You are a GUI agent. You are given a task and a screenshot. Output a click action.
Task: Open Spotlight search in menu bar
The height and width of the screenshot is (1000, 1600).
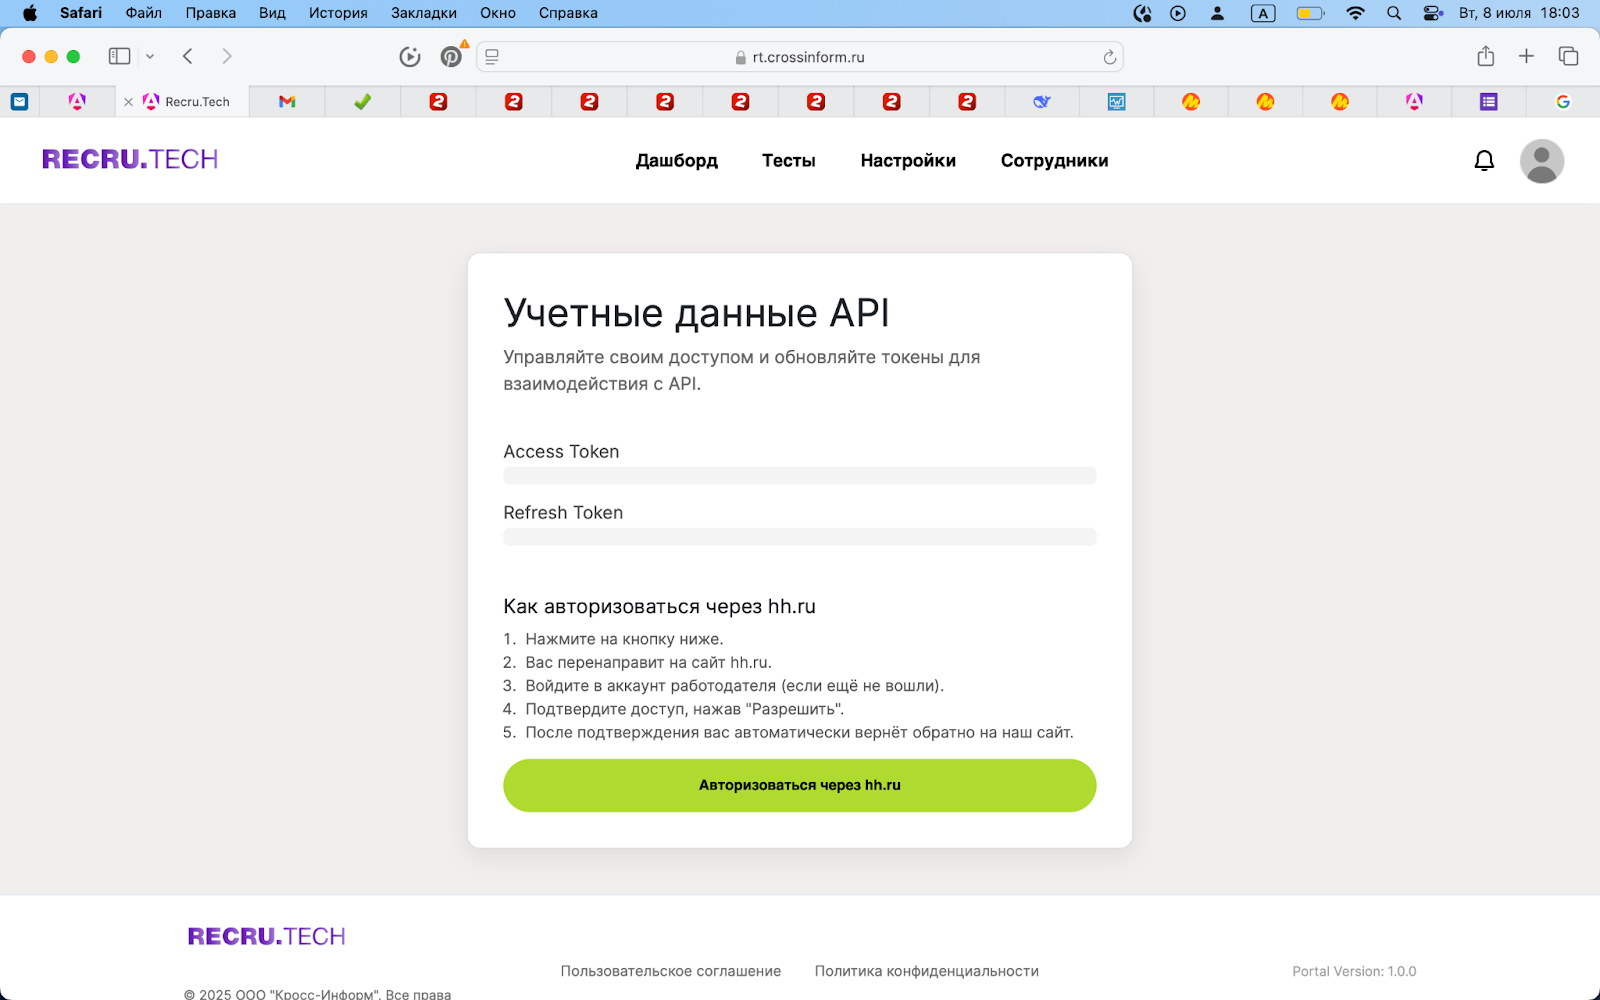pos(1394,13)
